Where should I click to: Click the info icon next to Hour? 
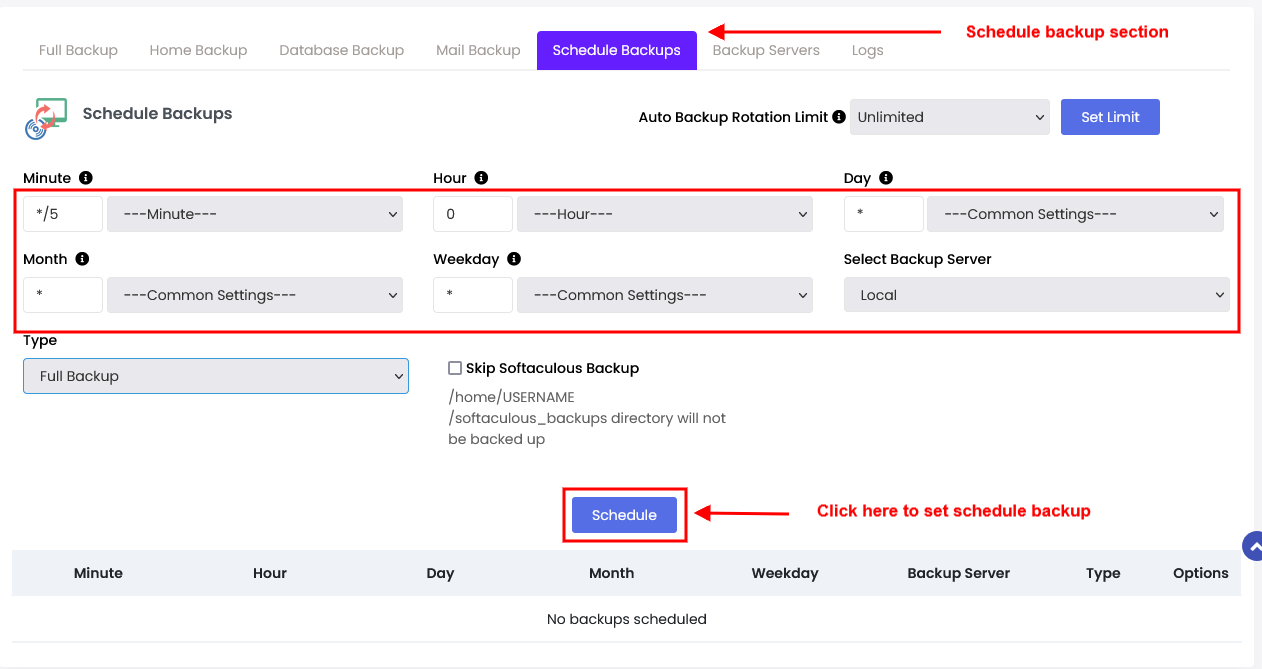coord(481,178)
